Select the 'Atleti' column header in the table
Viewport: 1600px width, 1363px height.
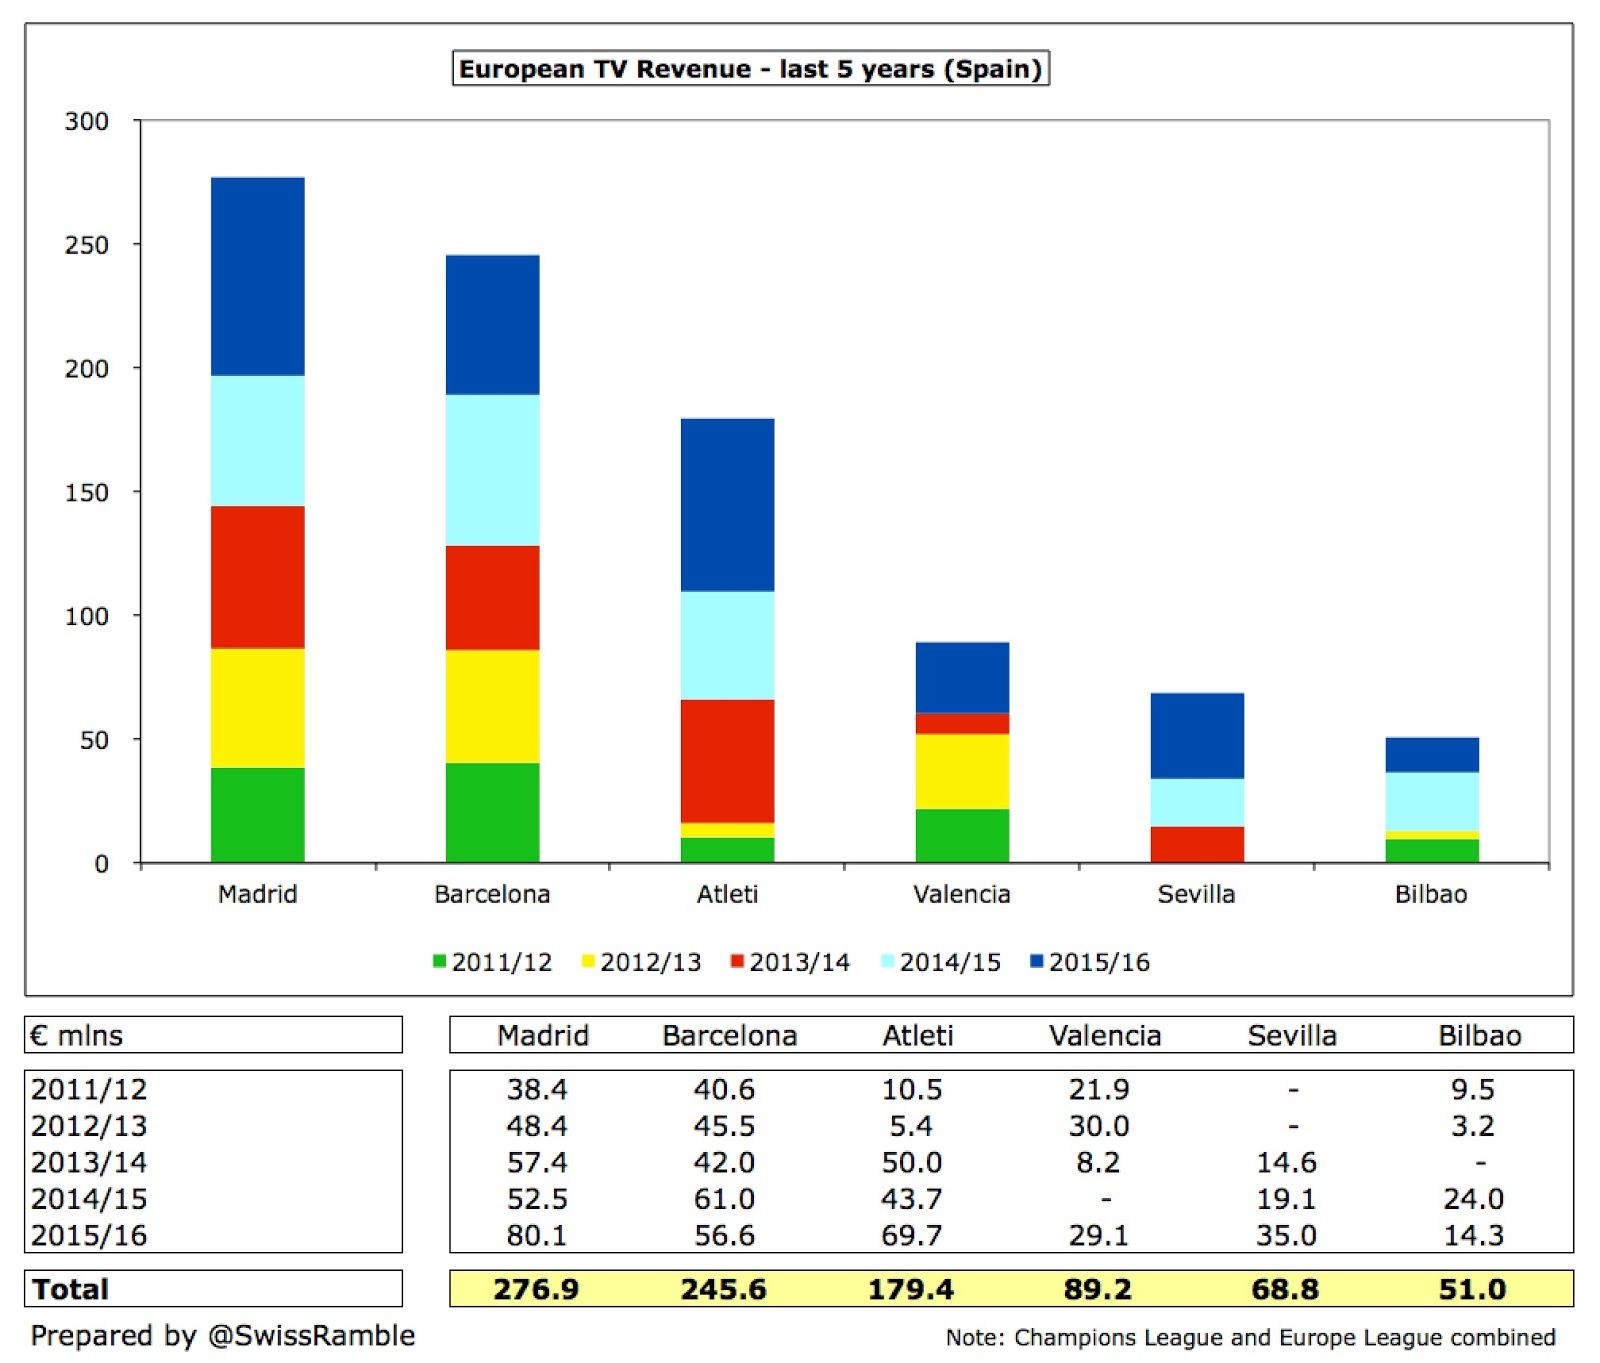[918, 1036]
